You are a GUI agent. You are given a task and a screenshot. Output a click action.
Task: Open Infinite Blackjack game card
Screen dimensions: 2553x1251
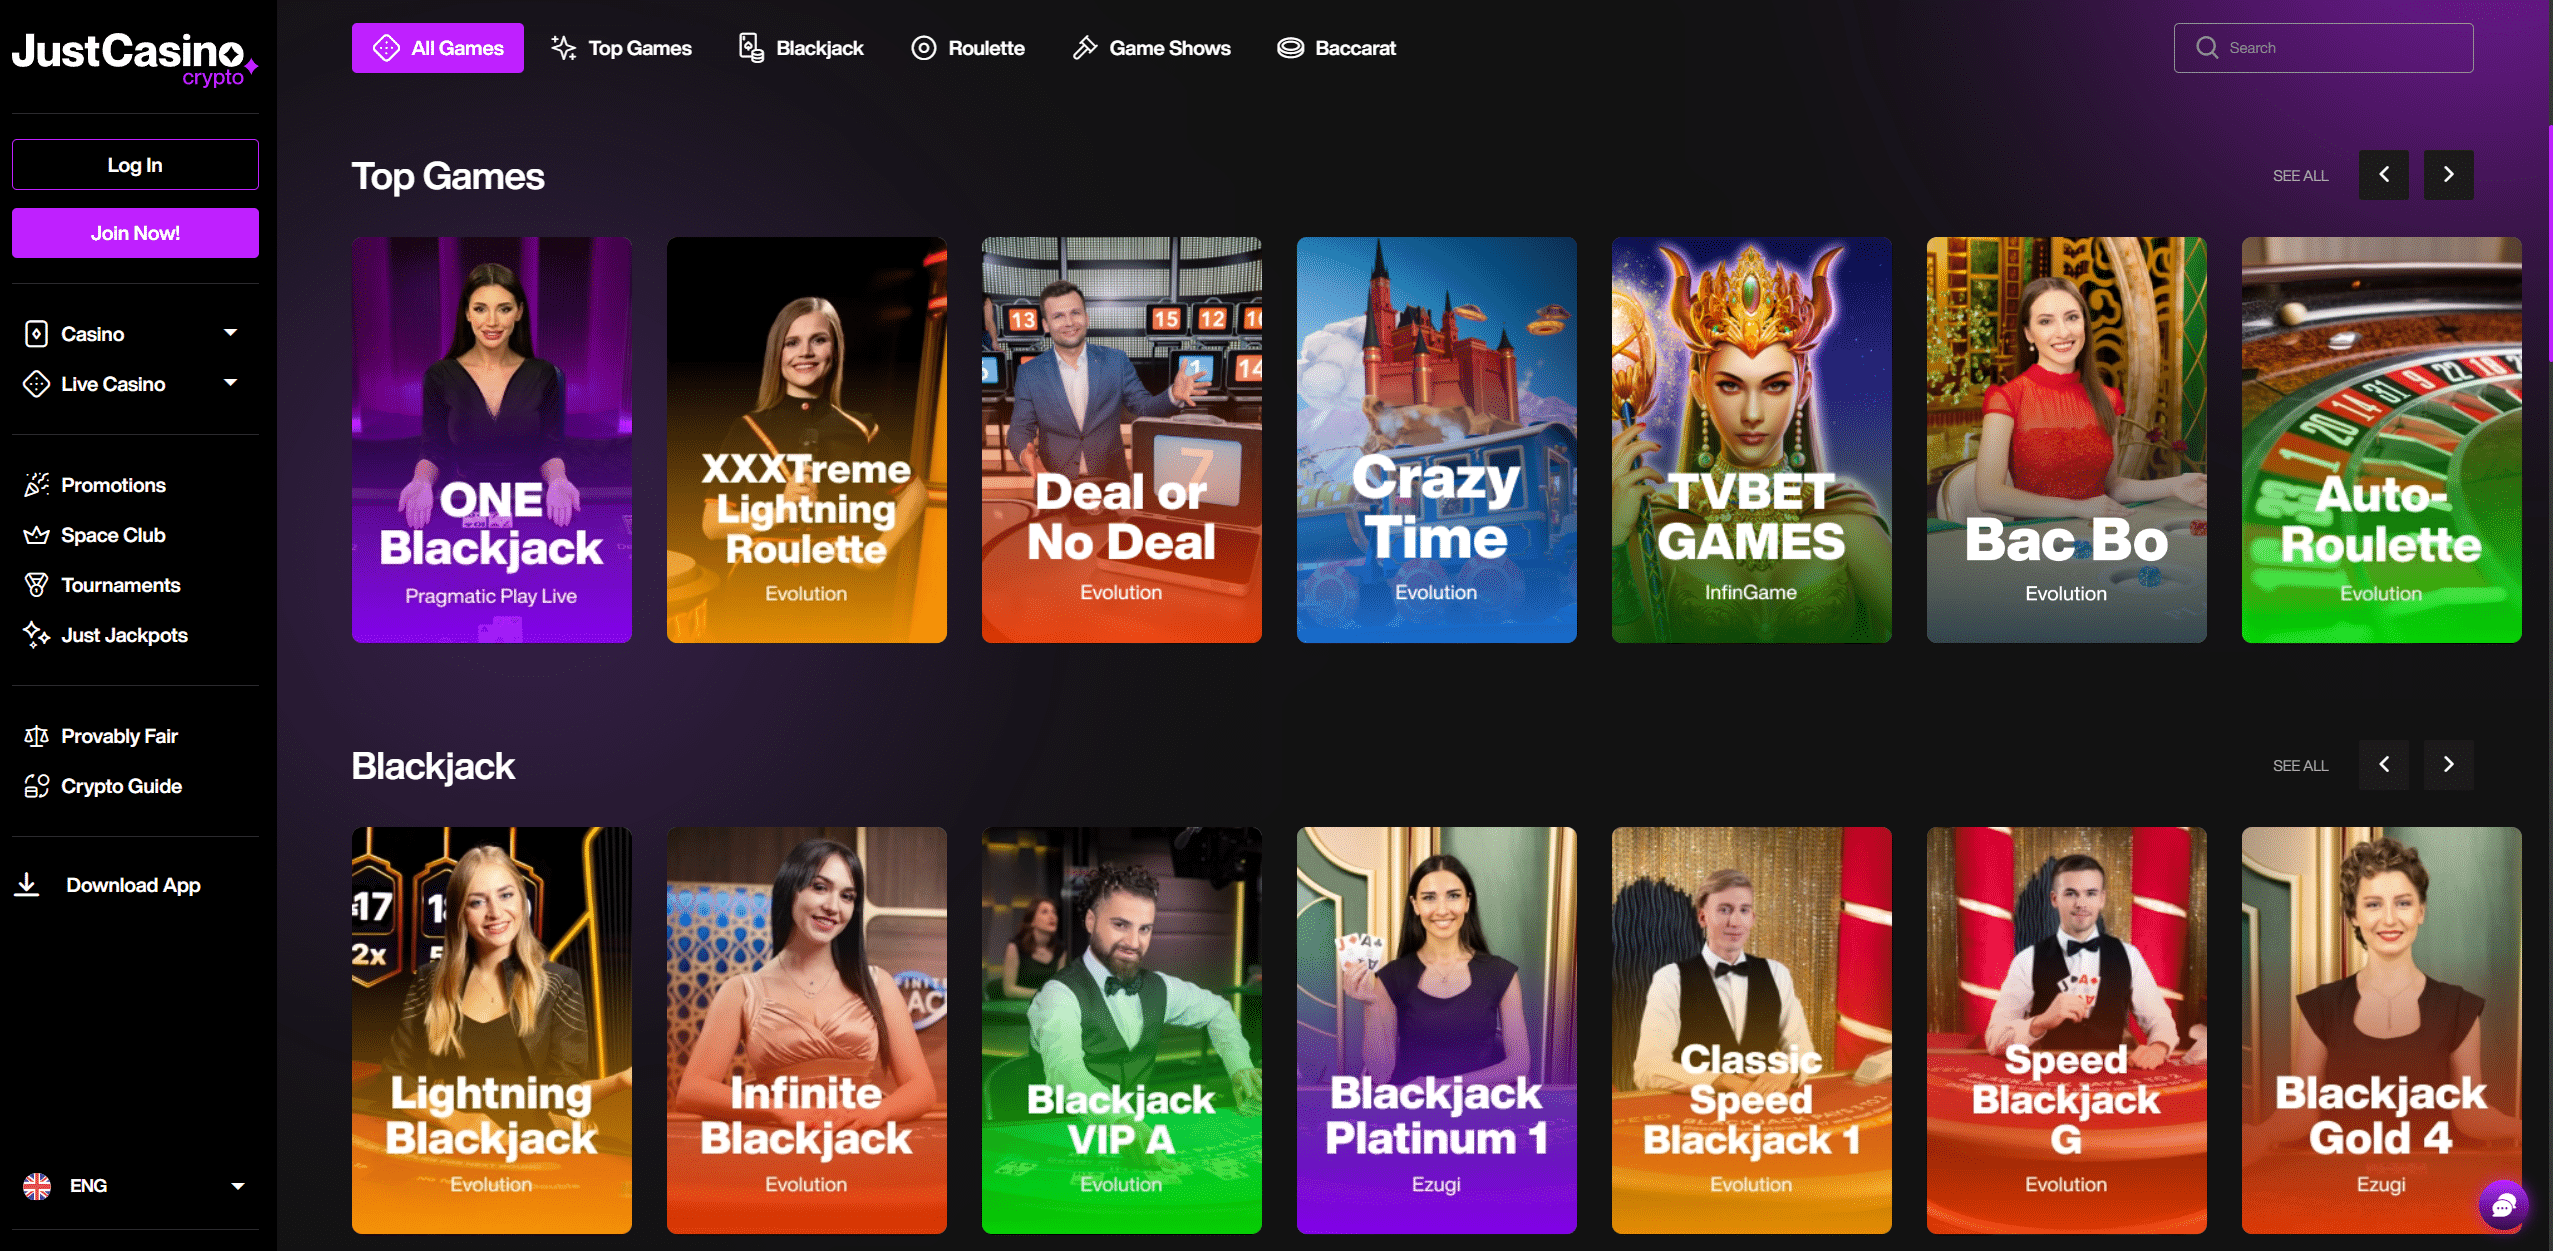806,1030
